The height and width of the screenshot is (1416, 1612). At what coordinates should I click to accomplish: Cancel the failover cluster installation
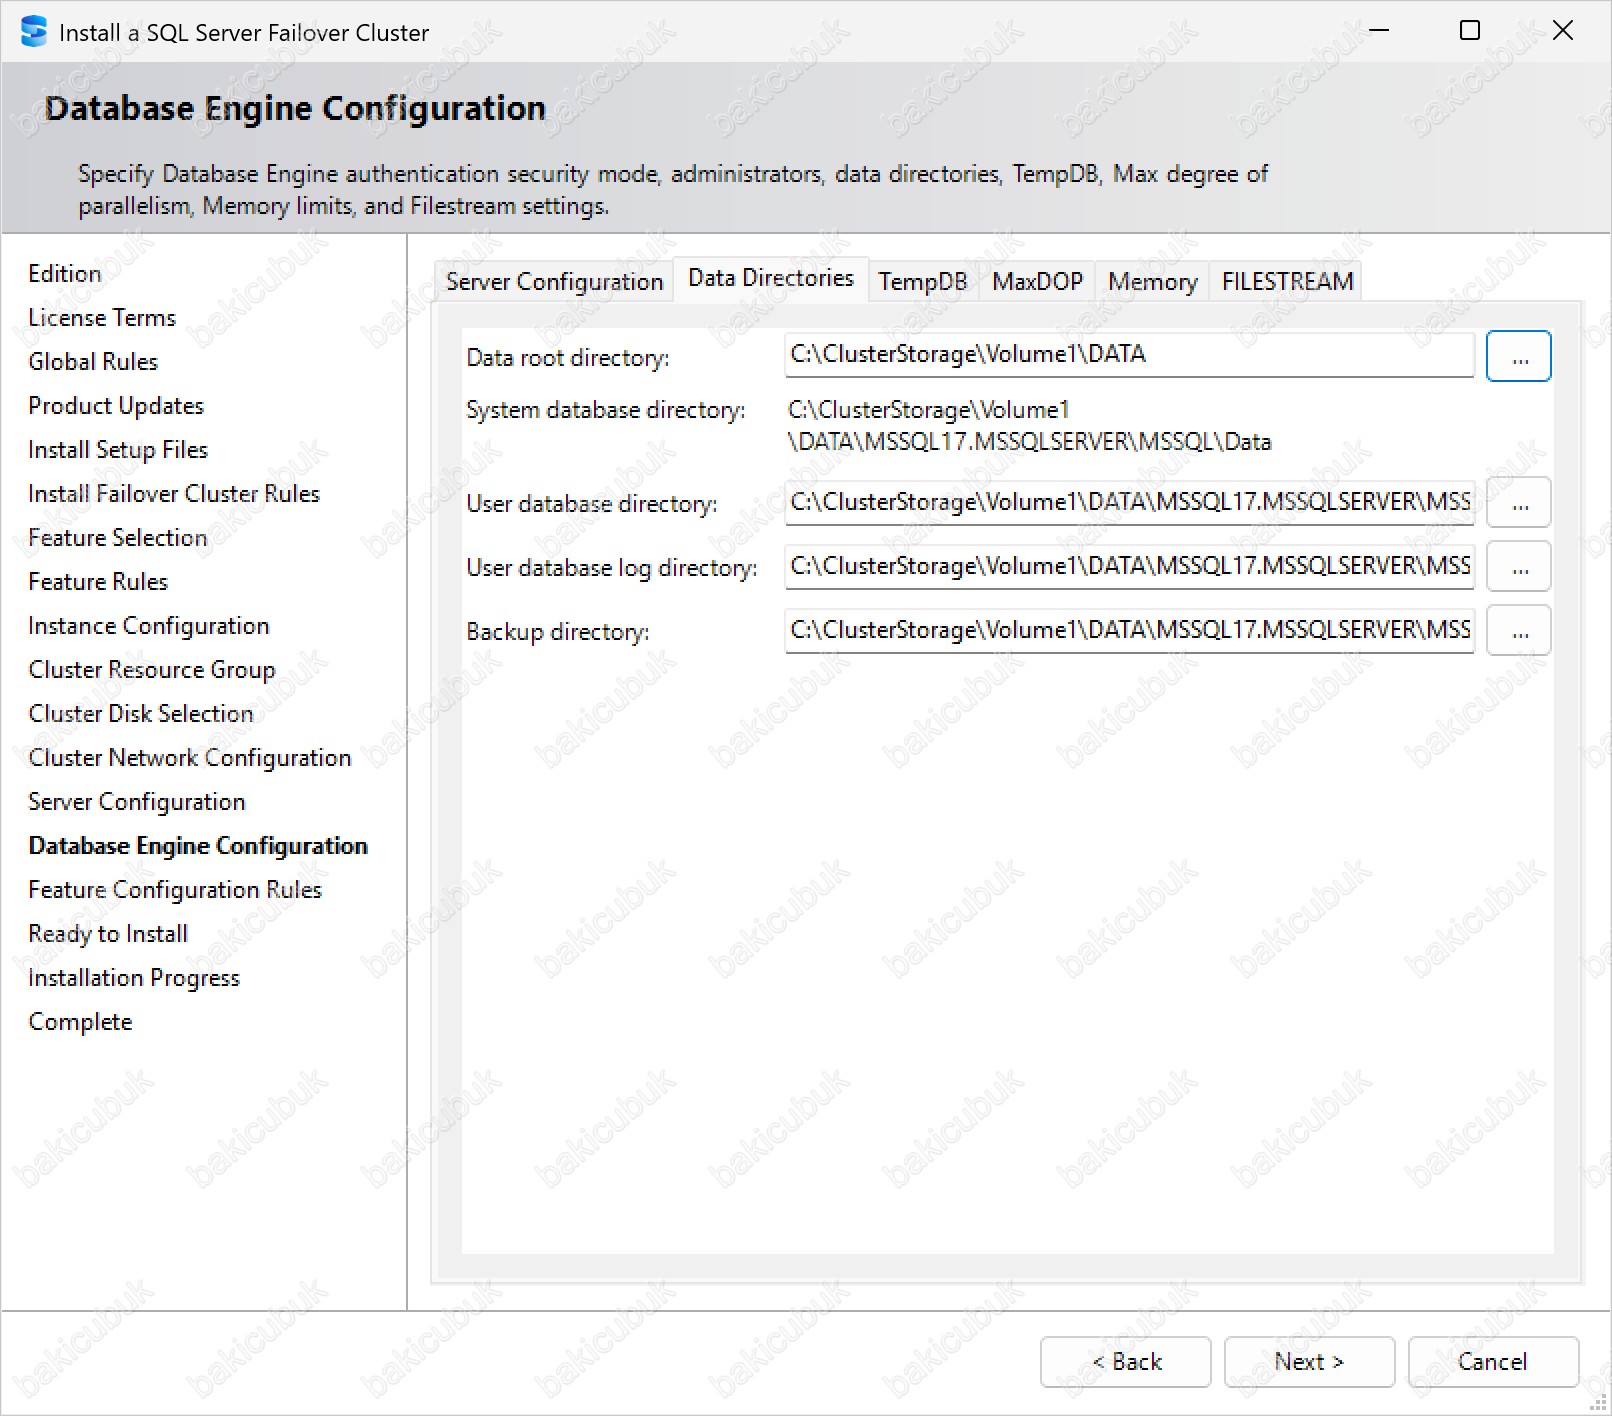[1493, 1362]
